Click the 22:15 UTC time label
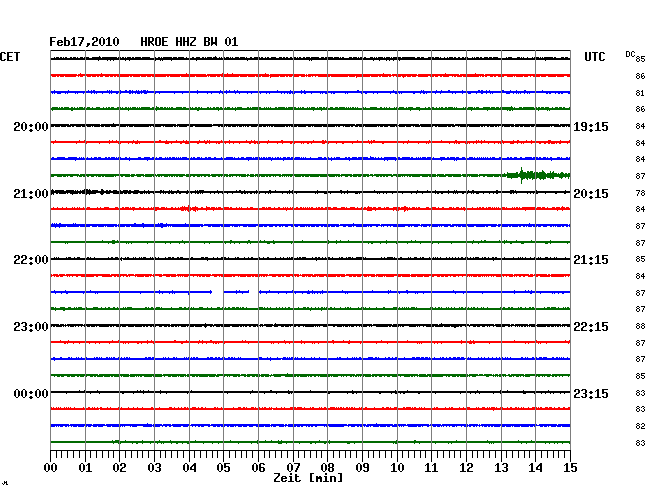This screenshot has width=650, height=494. coord(591,327)
